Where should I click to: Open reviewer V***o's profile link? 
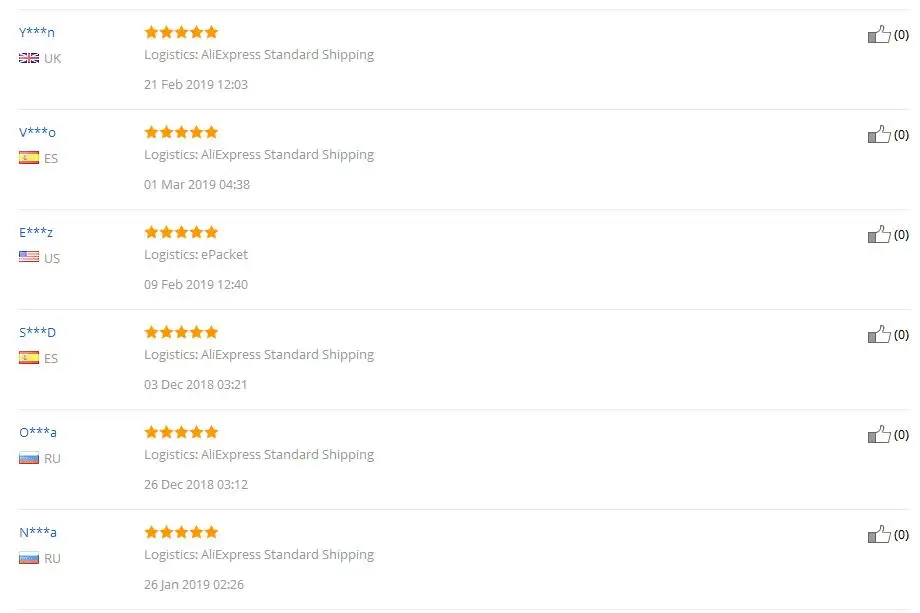37,132
